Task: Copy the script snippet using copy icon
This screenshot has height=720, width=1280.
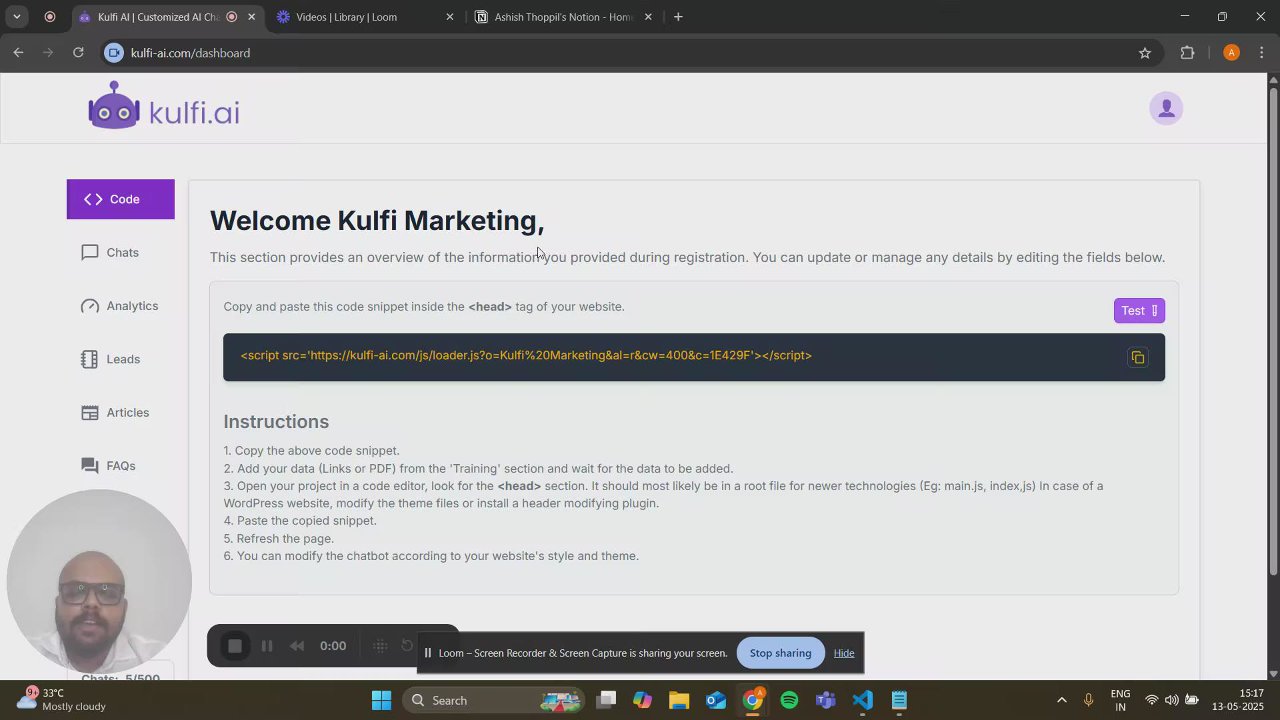Action: click(1138, 358)
